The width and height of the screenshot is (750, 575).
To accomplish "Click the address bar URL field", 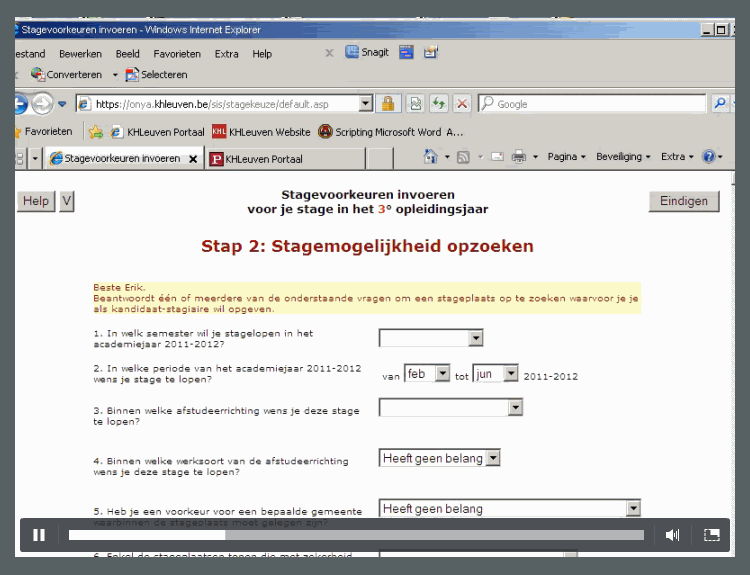I will [218, 104].
